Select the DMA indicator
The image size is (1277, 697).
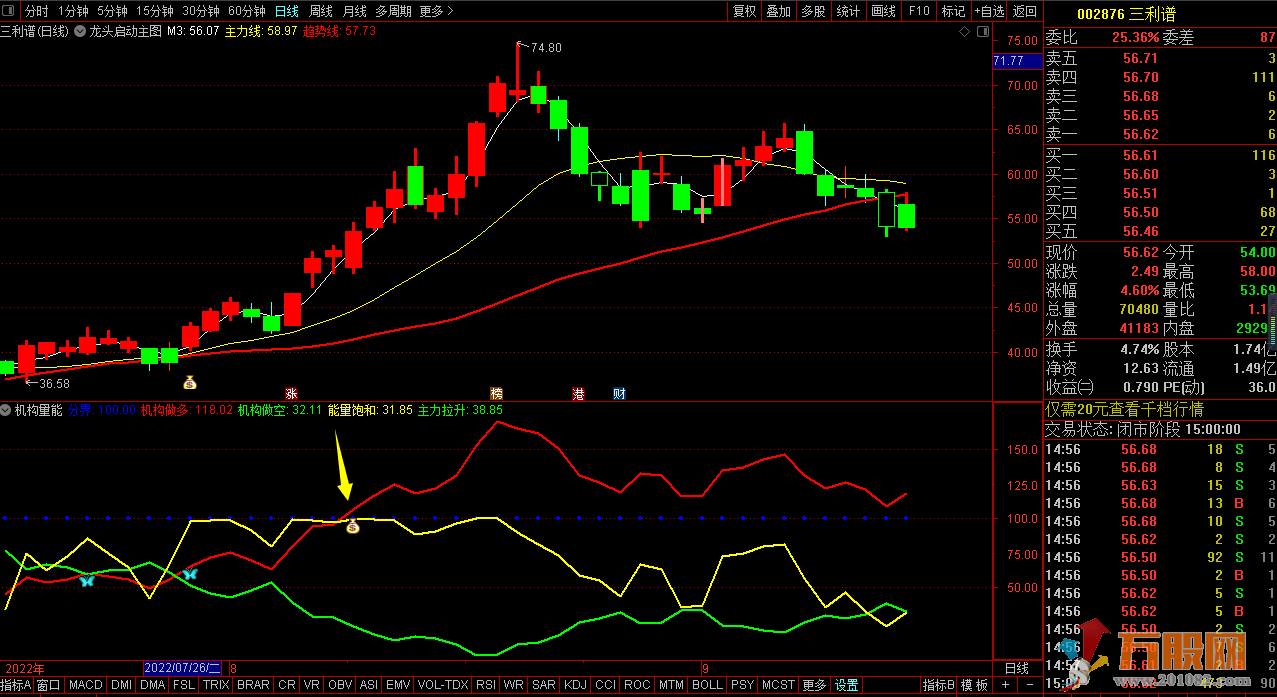tap(152, 685)
